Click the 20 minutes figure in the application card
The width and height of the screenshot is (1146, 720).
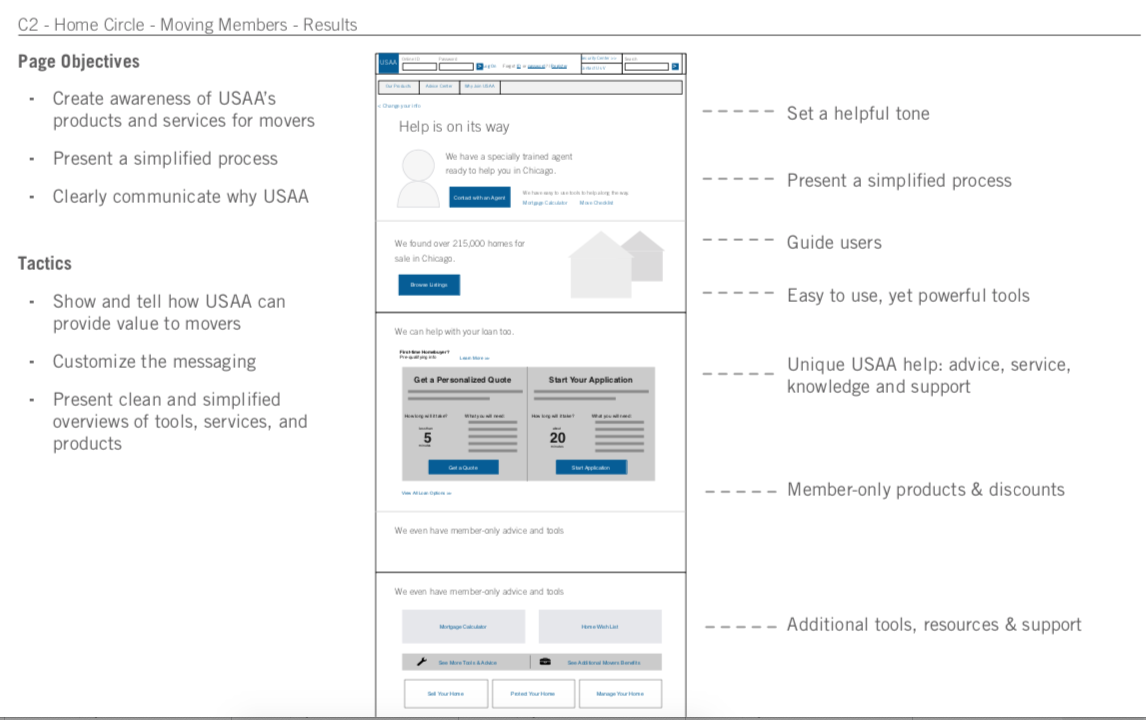558,437
